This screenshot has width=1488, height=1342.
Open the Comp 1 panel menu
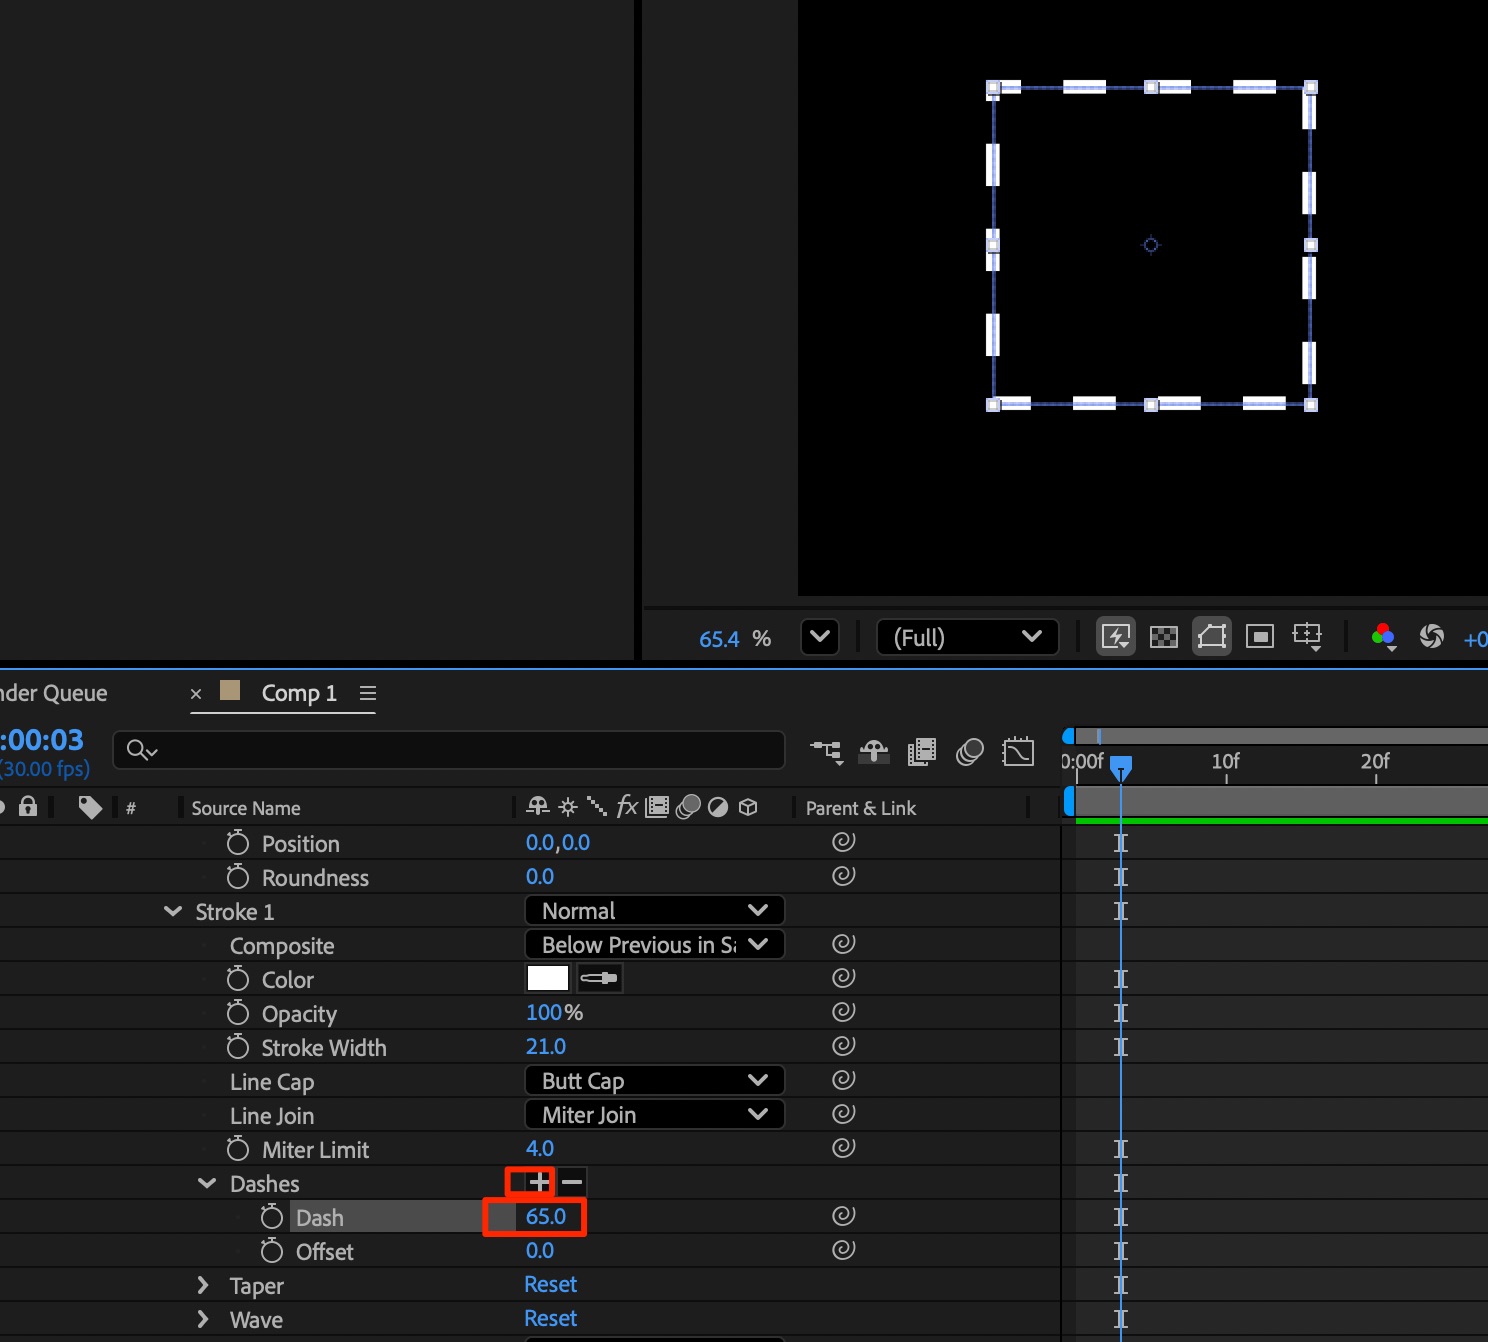click(x=368, y=693)
